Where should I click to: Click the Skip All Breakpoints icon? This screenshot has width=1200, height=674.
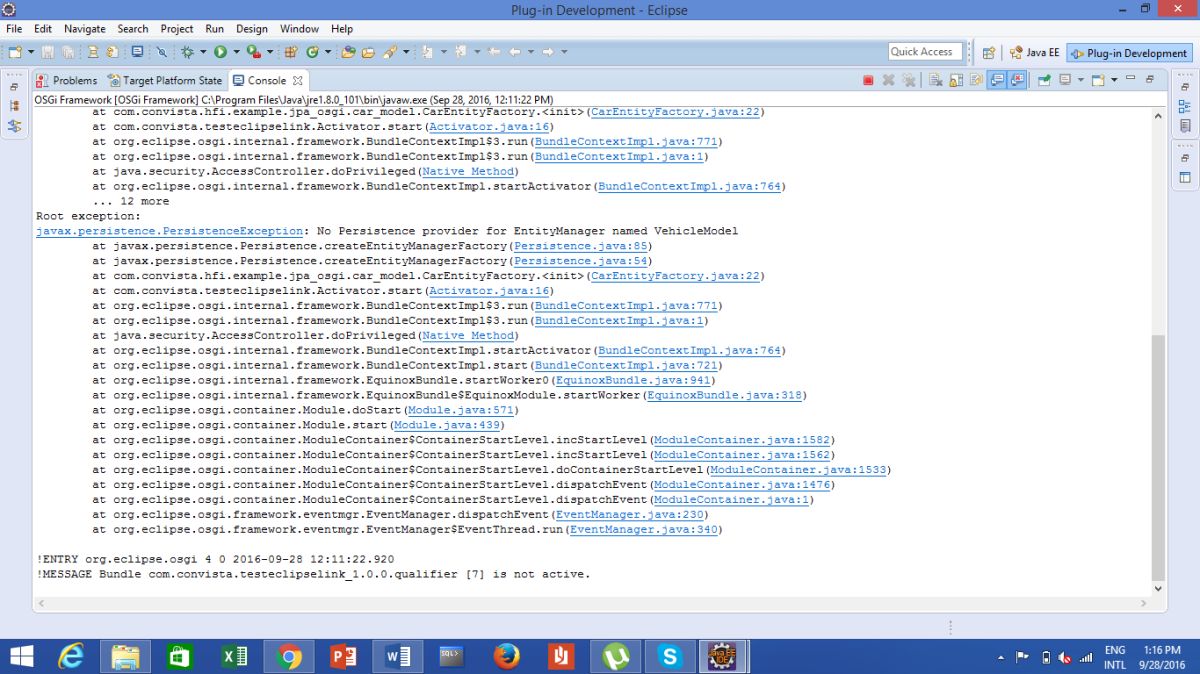tap(160, 51)
